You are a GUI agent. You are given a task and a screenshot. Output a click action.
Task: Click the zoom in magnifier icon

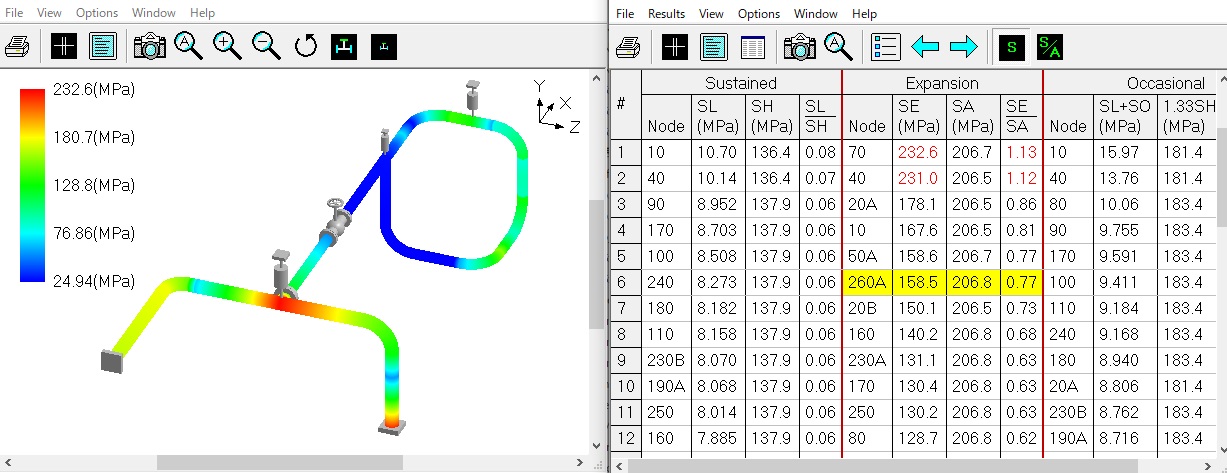coord(227,46)
